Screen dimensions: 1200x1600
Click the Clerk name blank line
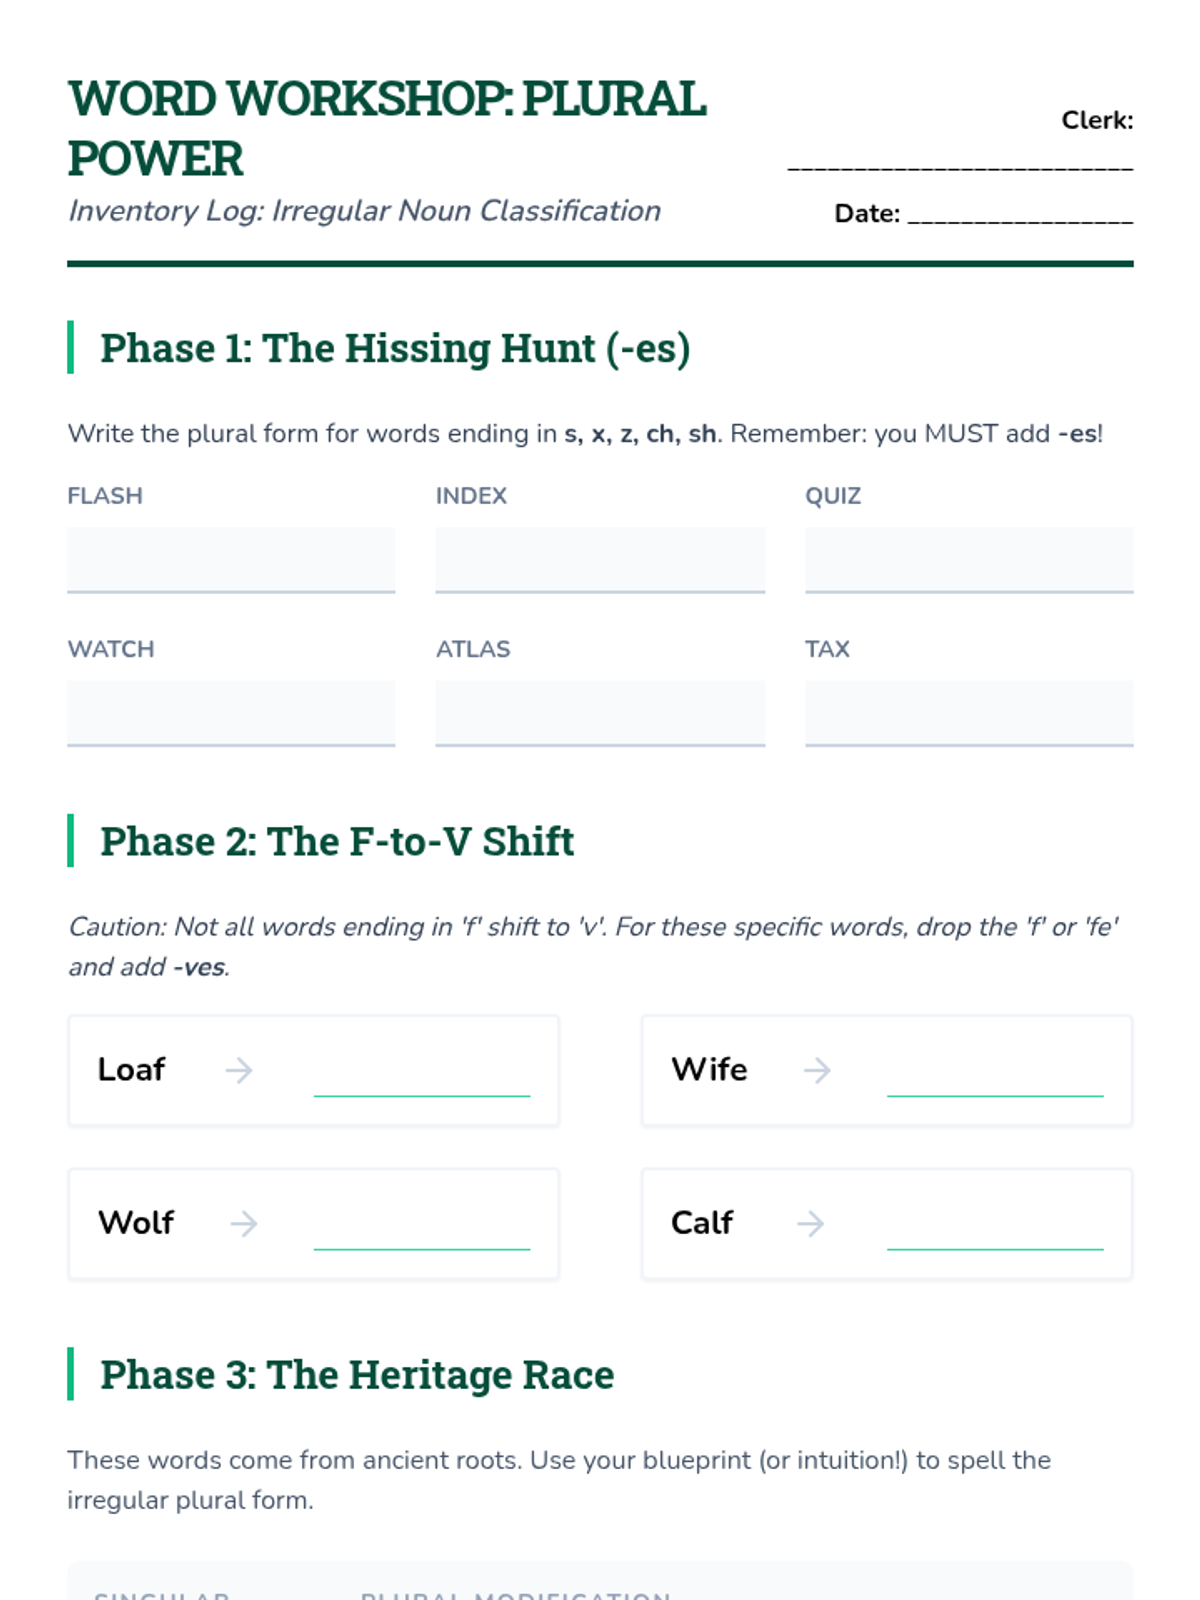(x=960, y=162)
